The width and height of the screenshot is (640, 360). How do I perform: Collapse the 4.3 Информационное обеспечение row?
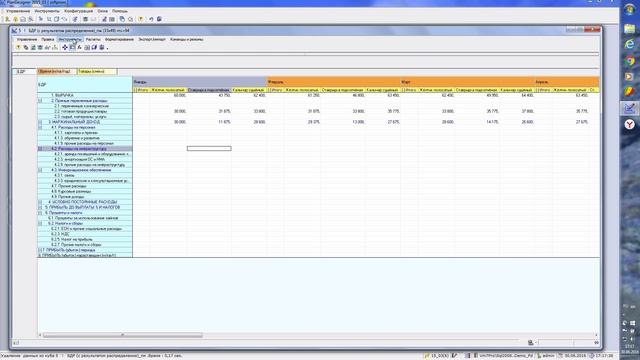click(40, 170)
